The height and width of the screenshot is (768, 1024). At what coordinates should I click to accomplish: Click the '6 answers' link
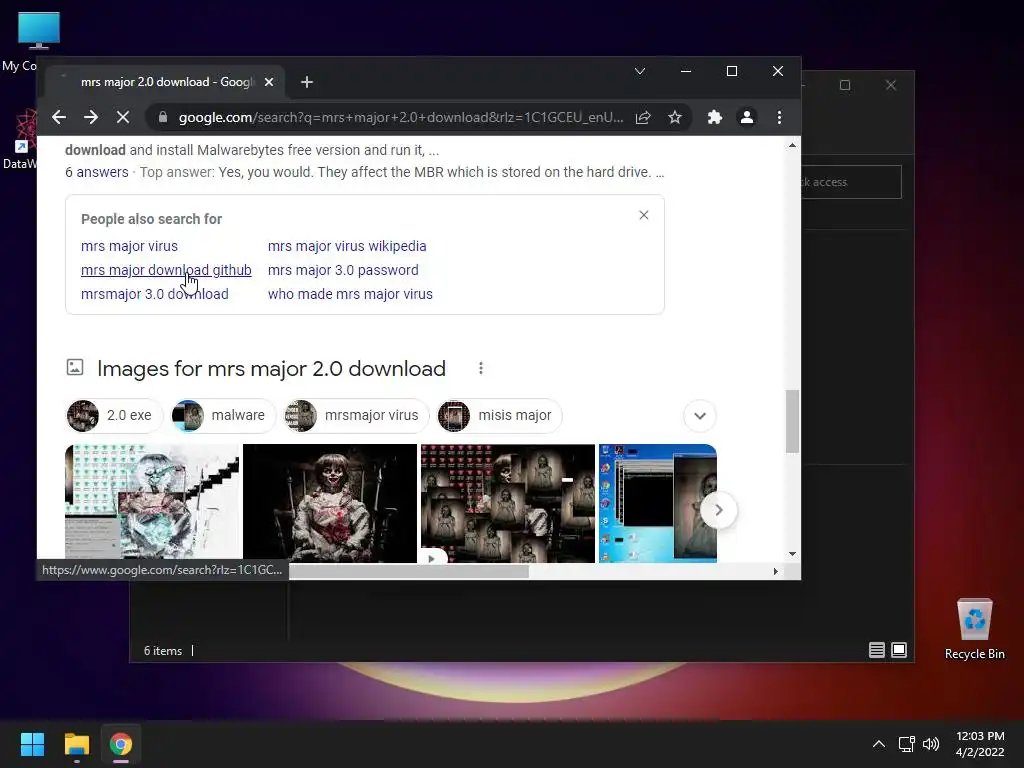click(x=97, y=172)
